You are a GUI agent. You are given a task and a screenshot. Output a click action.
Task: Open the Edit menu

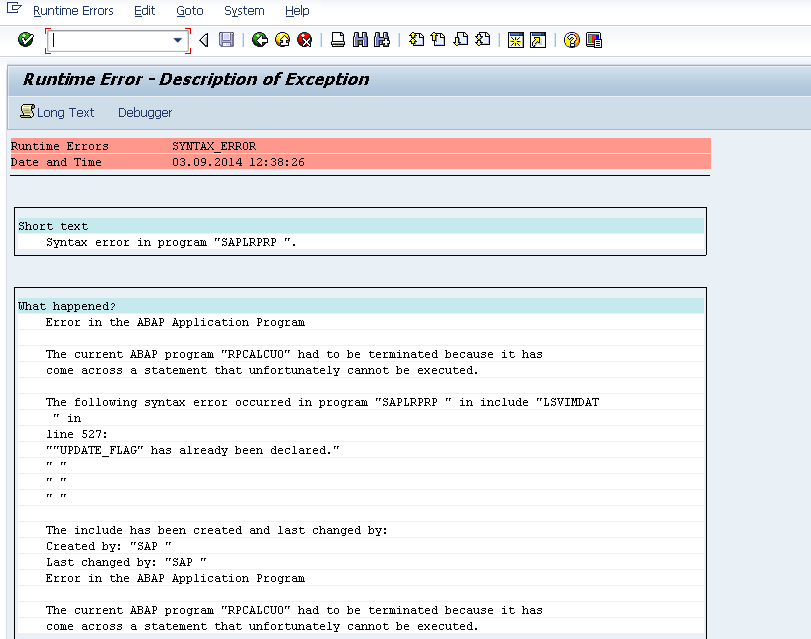(144, 11)
